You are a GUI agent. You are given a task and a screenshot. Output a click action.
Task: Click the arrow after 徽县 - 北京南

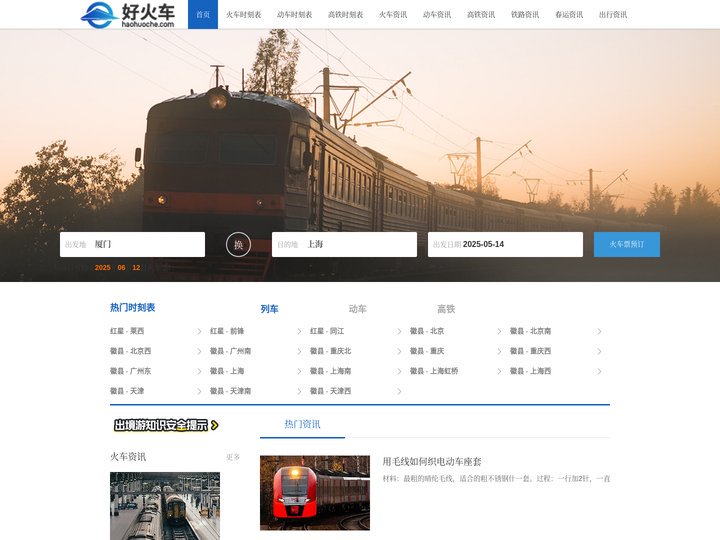599,332
